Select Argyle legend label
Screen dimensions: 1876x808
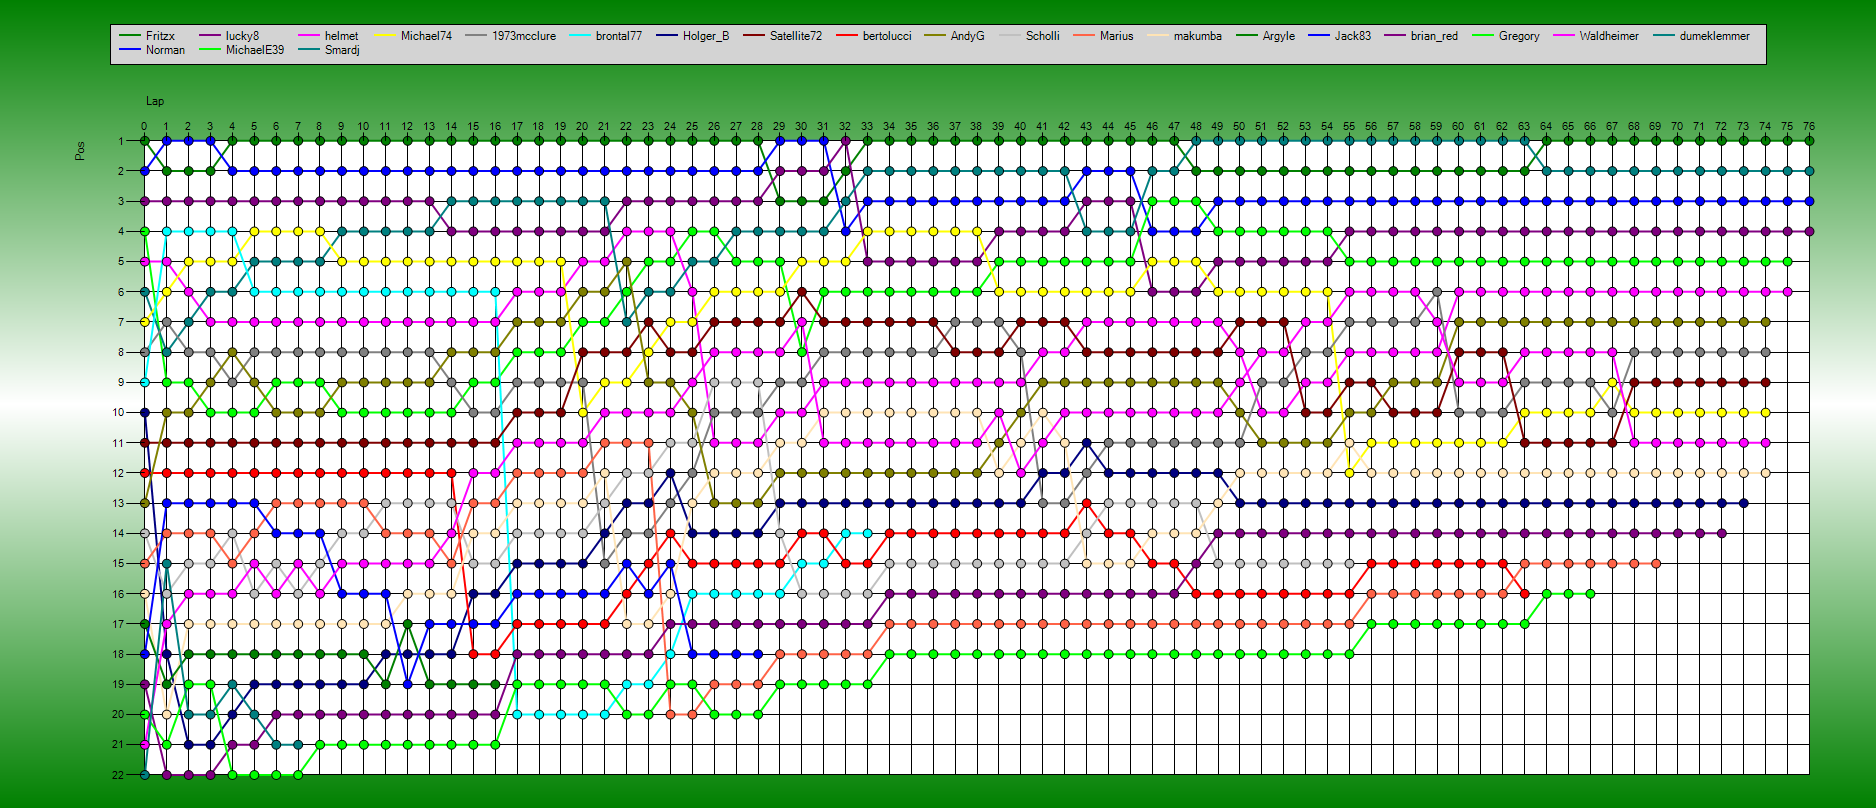(1278, 36)
